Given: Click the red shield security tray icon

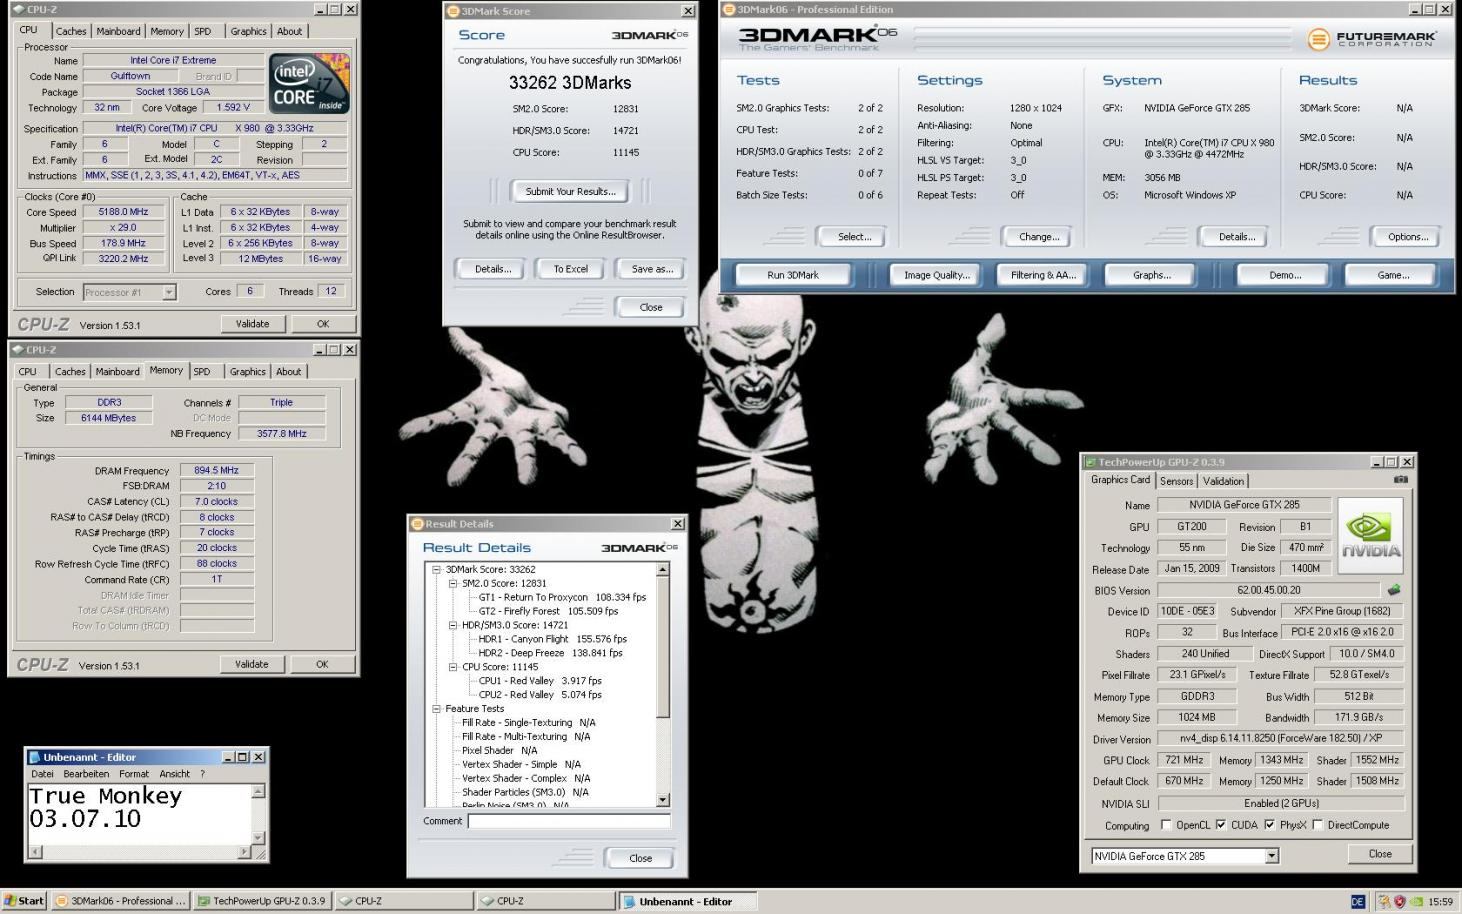Looking at the screenshot, I should click(x=1399, y=901).
